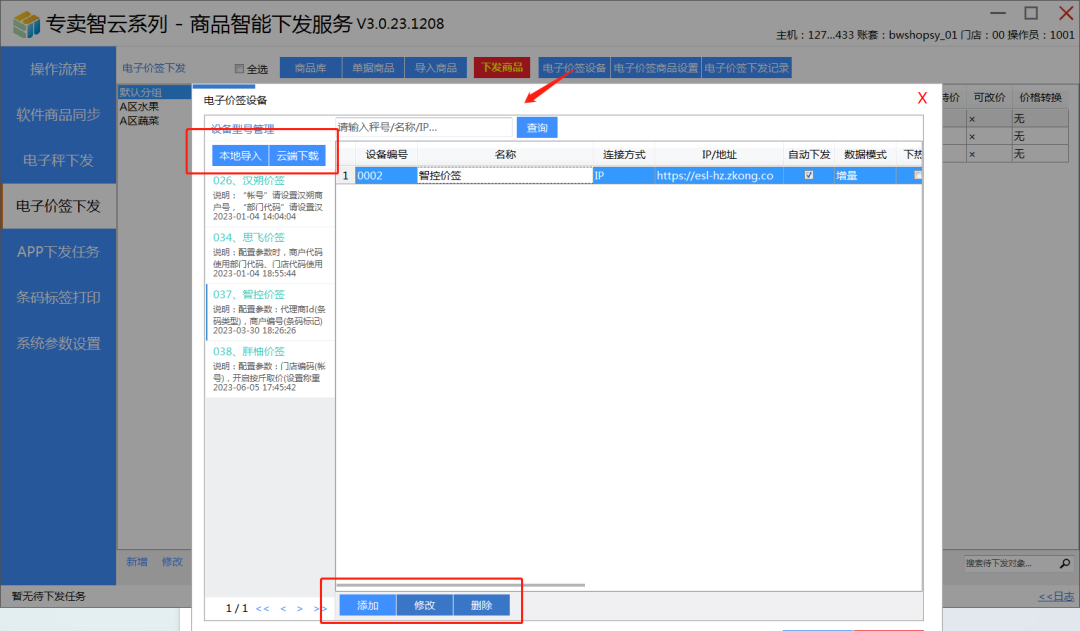The width and height of the screenshot is (1080, 631).
Task: Click the 本地导入 button
Action: pos(240,156)
